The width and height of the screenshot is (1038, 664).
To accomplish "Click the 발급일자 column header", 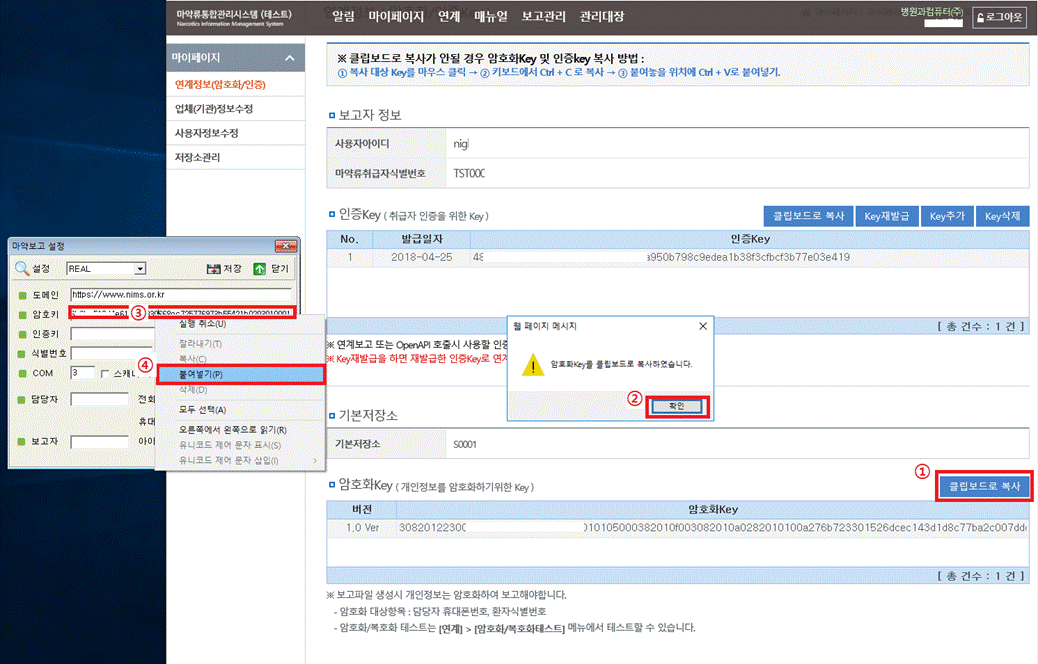I will point(422,239).
